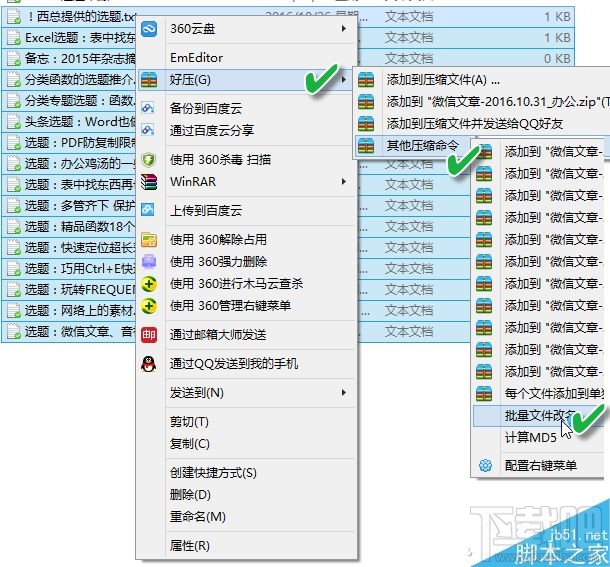Expand the 发送到(N) submenu arrow
This screenshot has width=610, height=567.
(344, 393)
